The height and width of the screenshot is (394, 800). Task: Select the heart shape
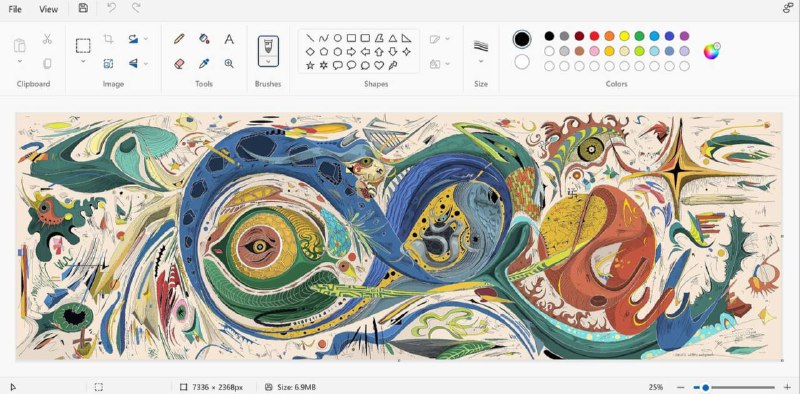(379, 65)
